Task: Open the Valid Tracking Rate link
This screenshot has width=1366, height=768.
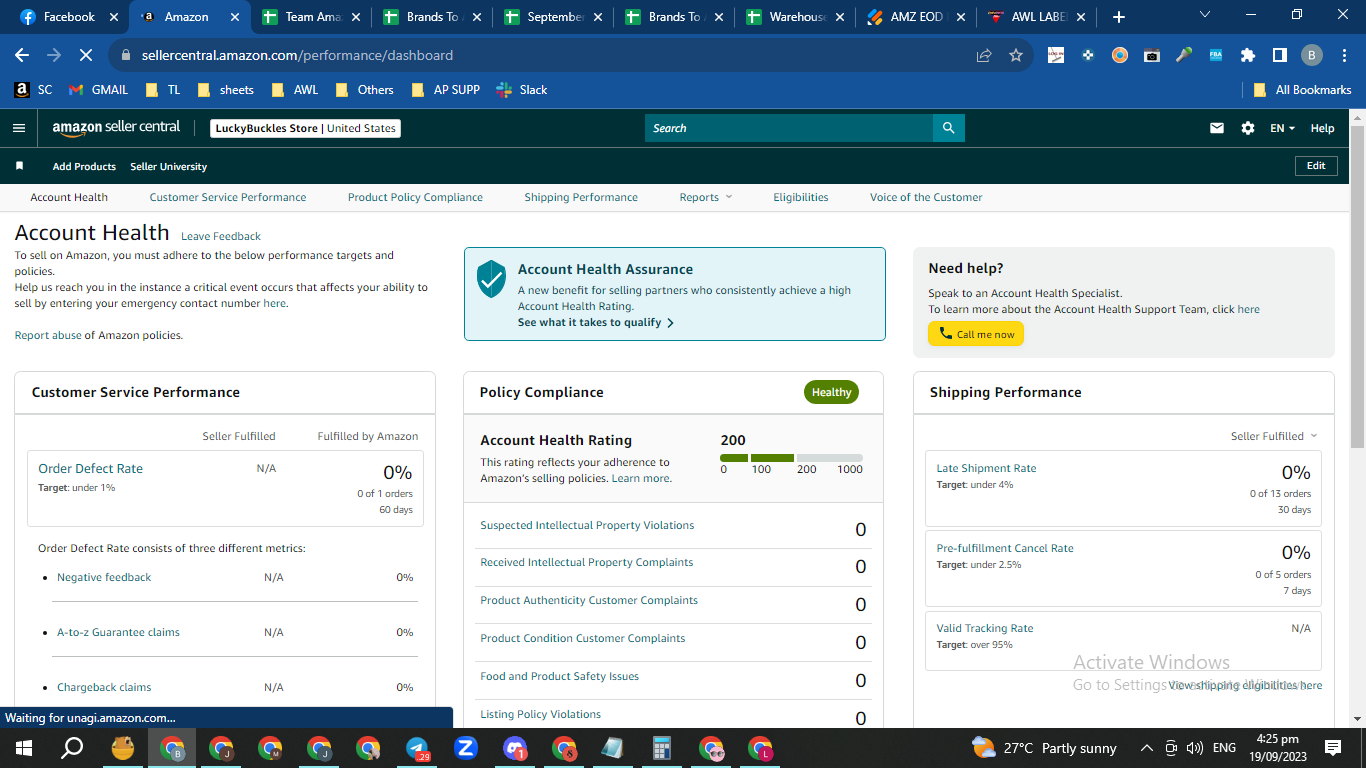Action: coord(985,628)
